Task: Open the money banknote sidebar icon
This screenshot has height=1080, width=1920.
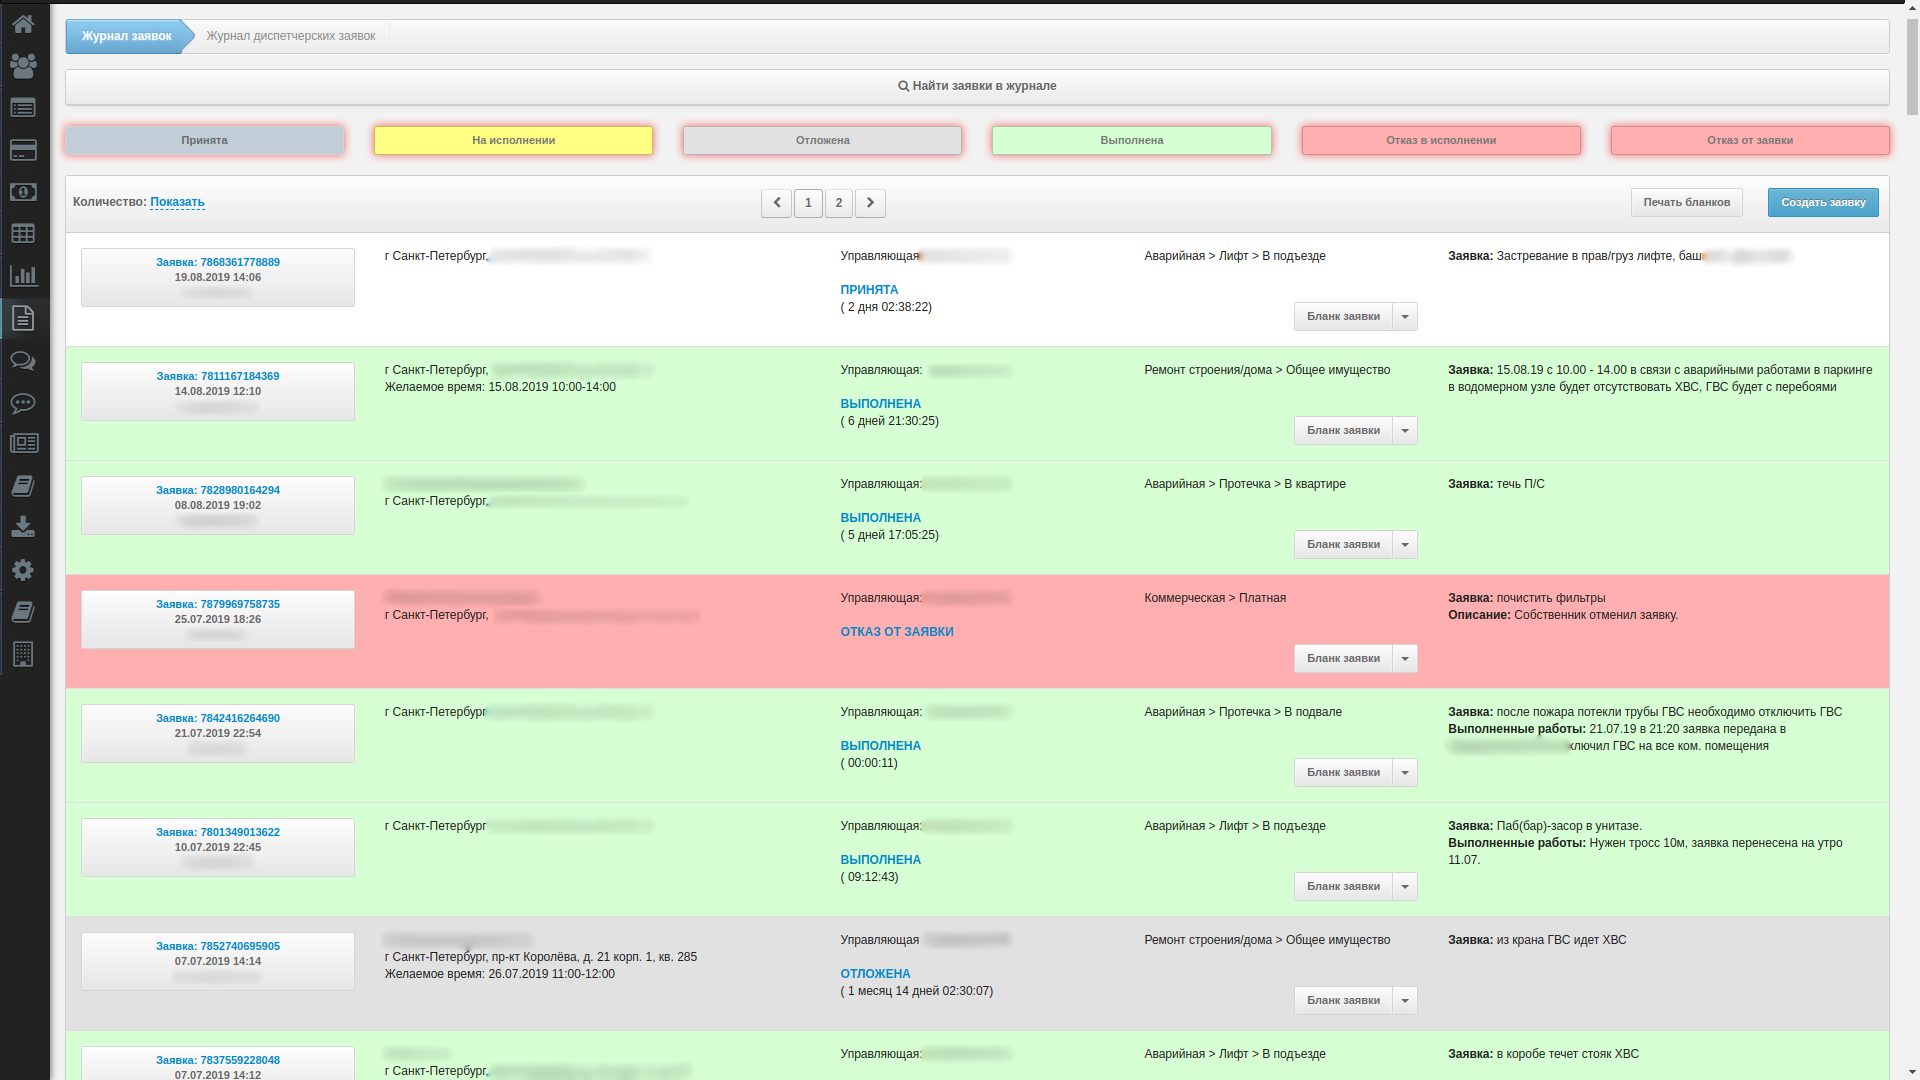Action: [x=23, y=192]
